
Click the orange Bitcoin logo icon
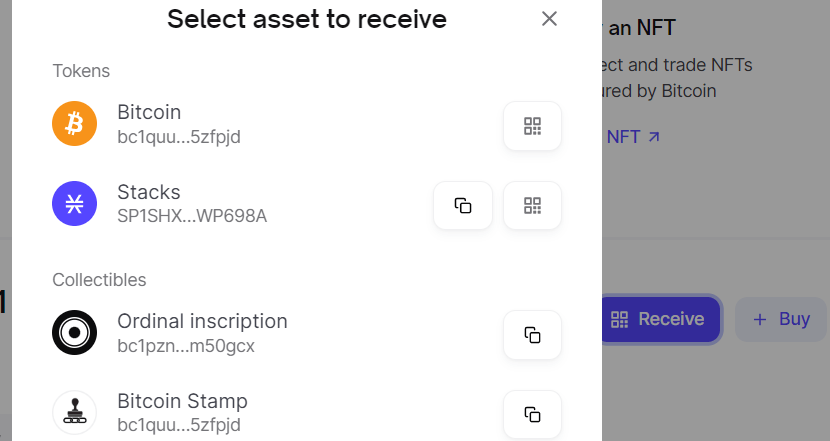coord(74,124)
